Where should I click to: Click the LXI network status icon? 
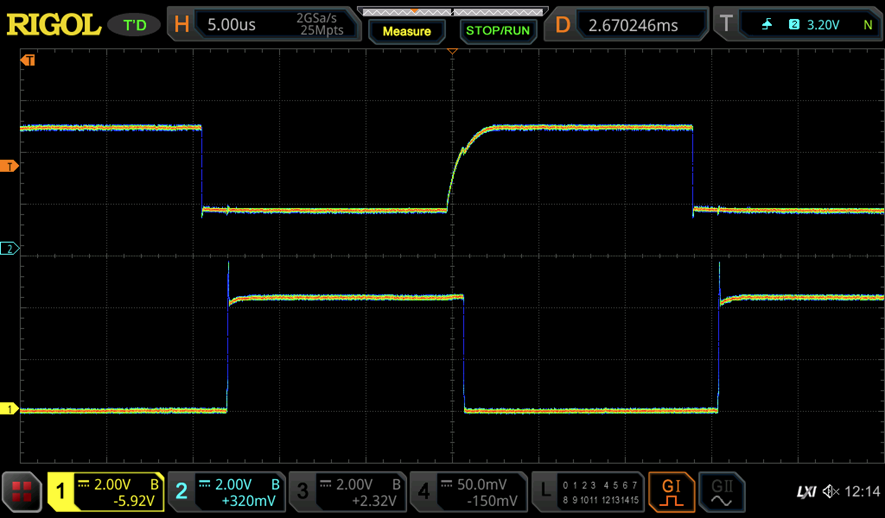806,492
